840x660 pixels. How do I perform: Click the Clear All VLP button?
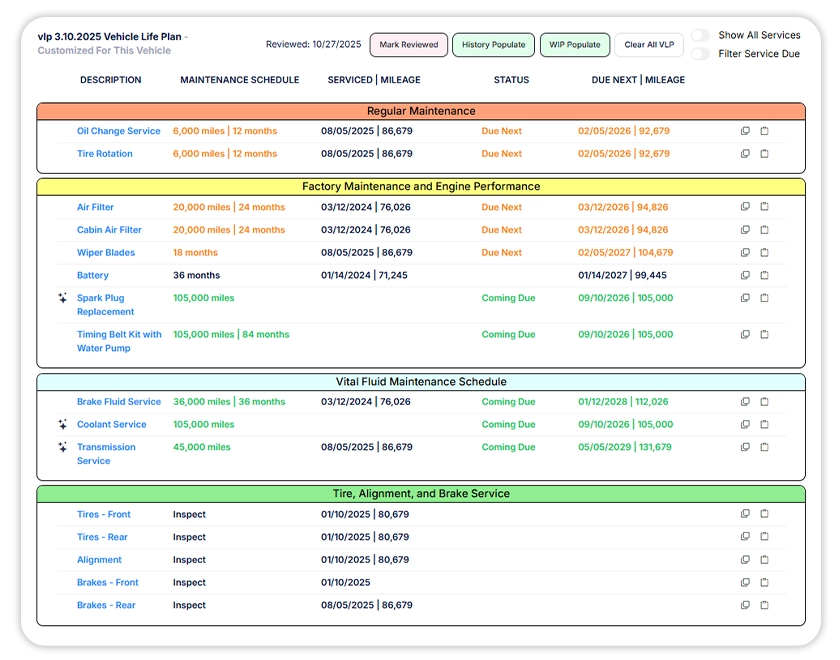click(648, 45)
